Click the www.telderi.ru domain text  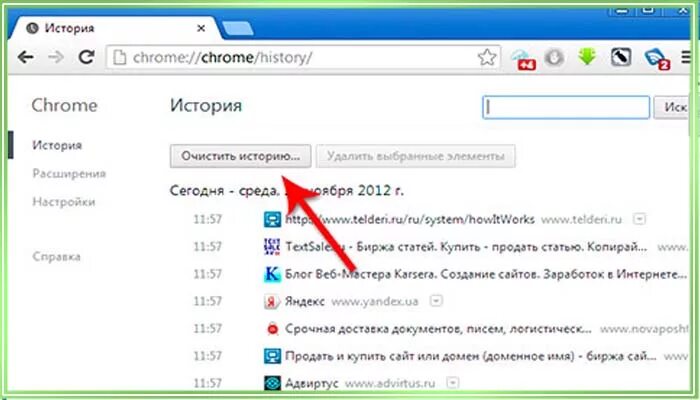tap(581, 219)
